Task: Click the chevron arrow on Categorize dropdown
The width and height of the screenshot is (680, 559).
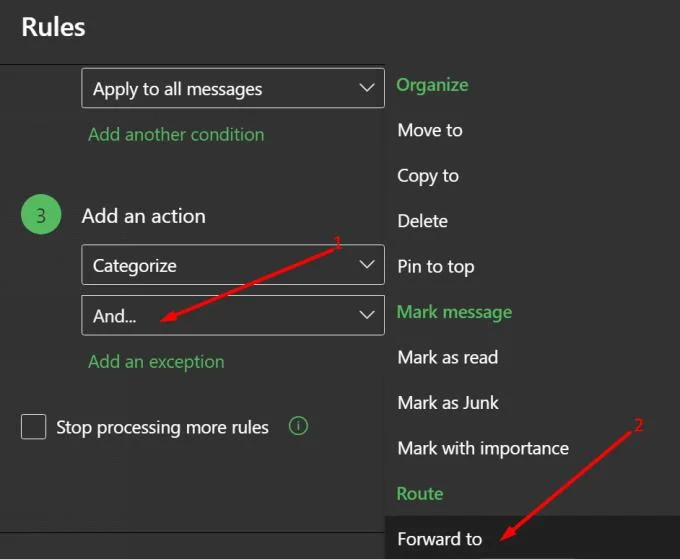Action: [367, 265]
